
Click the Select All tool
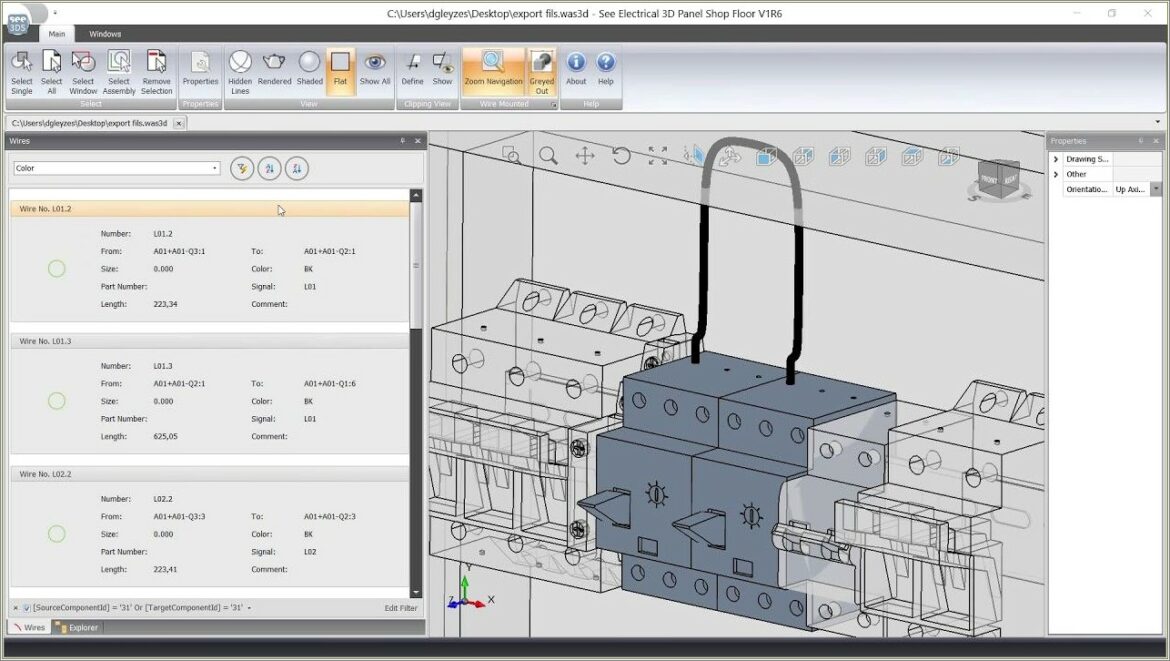click(51, 72)
